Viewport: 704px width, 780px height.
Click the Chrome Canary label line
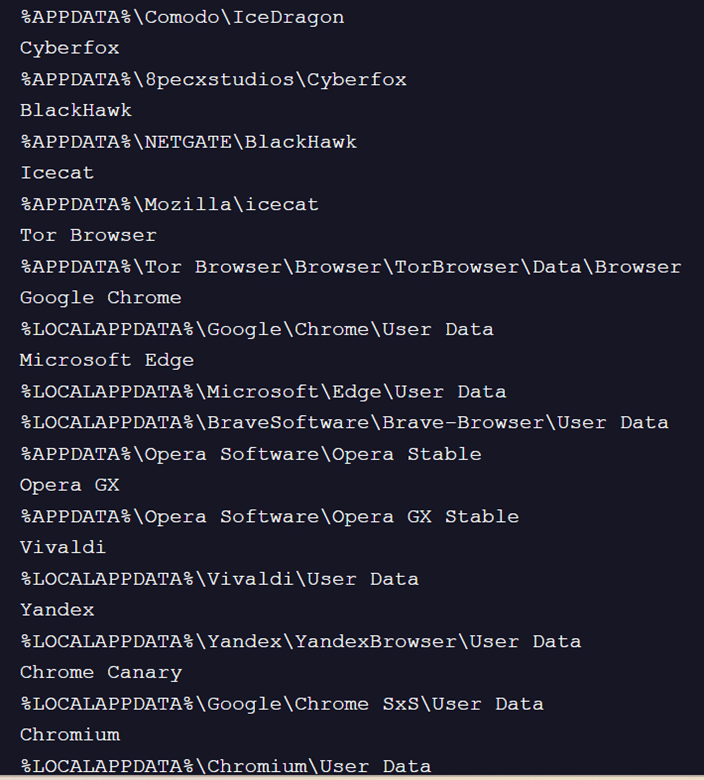(100, 672)
